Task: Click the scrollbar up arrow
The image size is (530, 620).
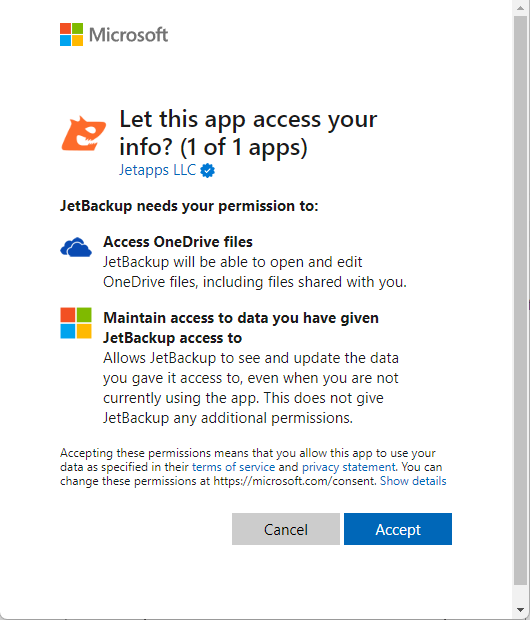Action: 521,8
